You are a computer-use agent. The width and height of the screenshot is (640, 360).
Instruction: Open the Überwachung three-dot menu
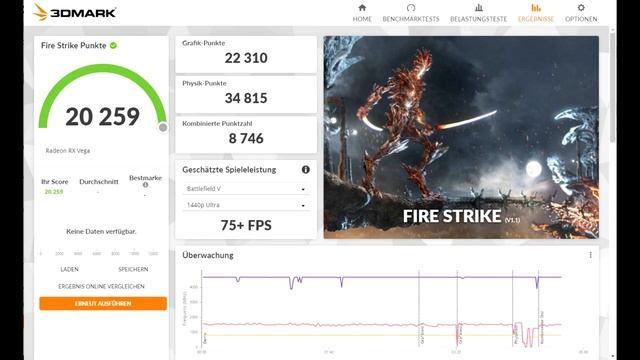[590, 255]
